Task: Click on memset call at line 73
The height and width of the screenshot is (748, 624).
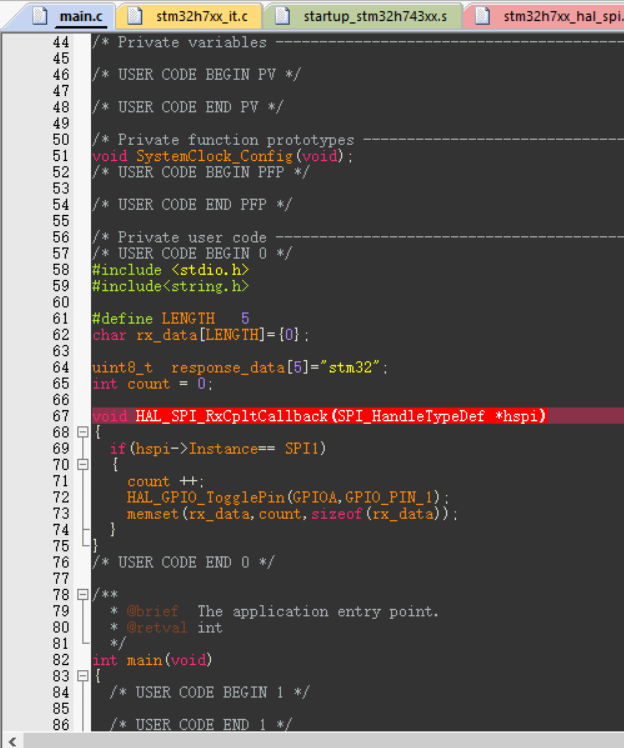Action: pyautogui.click(x=292, y=514)
